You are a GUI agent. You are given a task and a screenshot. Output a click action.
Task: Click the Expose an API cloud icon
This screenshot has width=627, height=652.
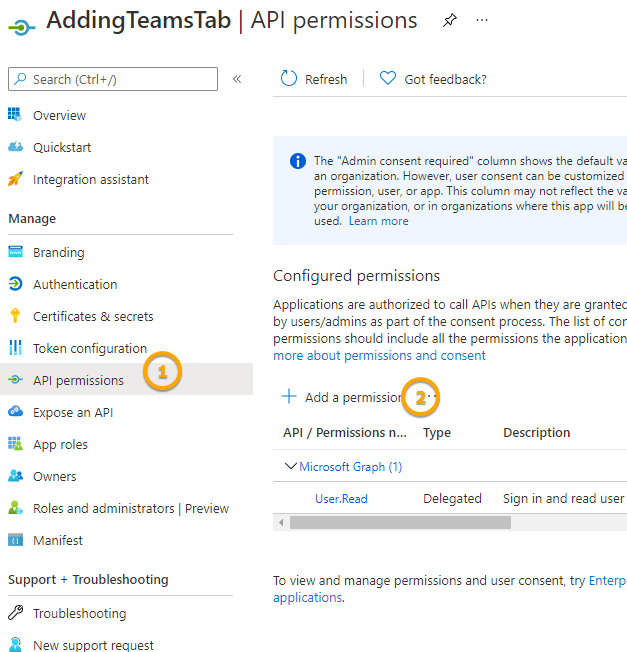click(x=15, y=411)
